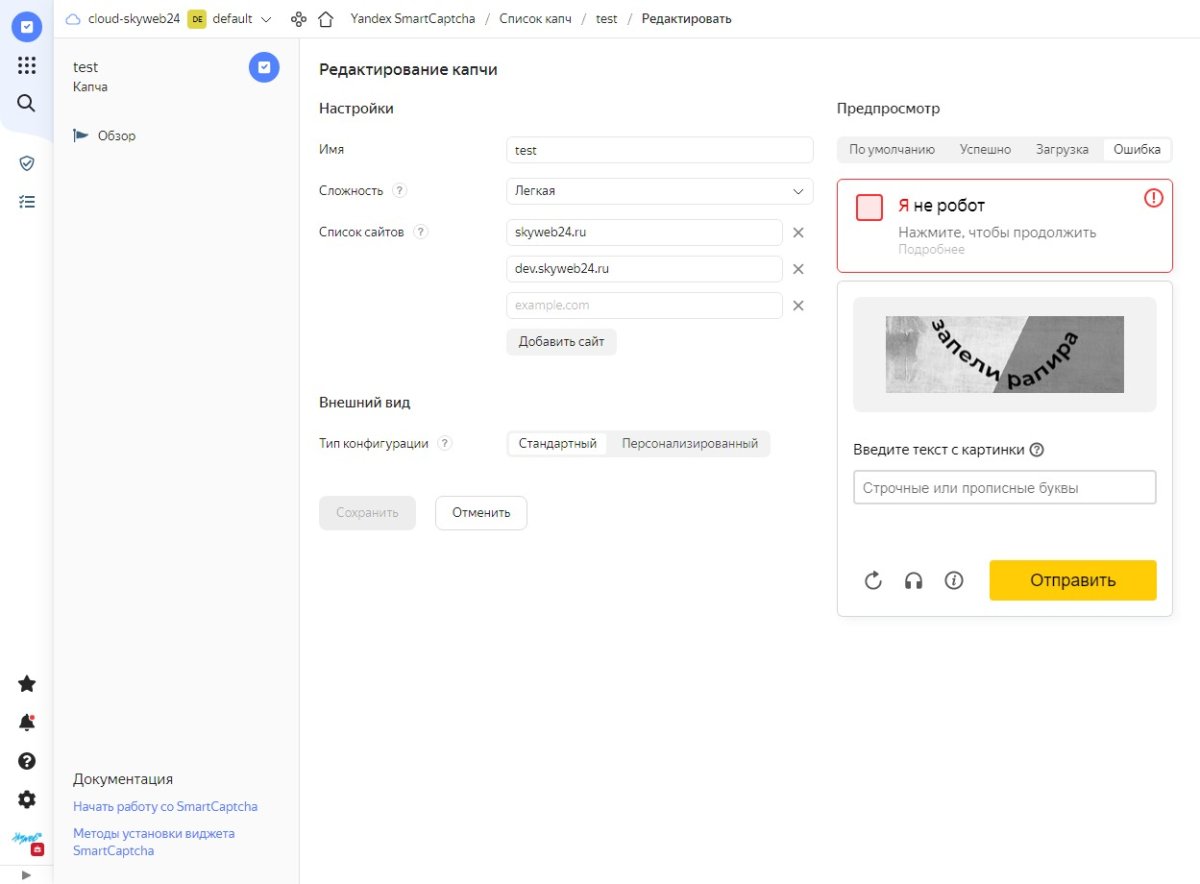Switch to Персонализированный configuration type
The image size is (1200, 884).
692,443
